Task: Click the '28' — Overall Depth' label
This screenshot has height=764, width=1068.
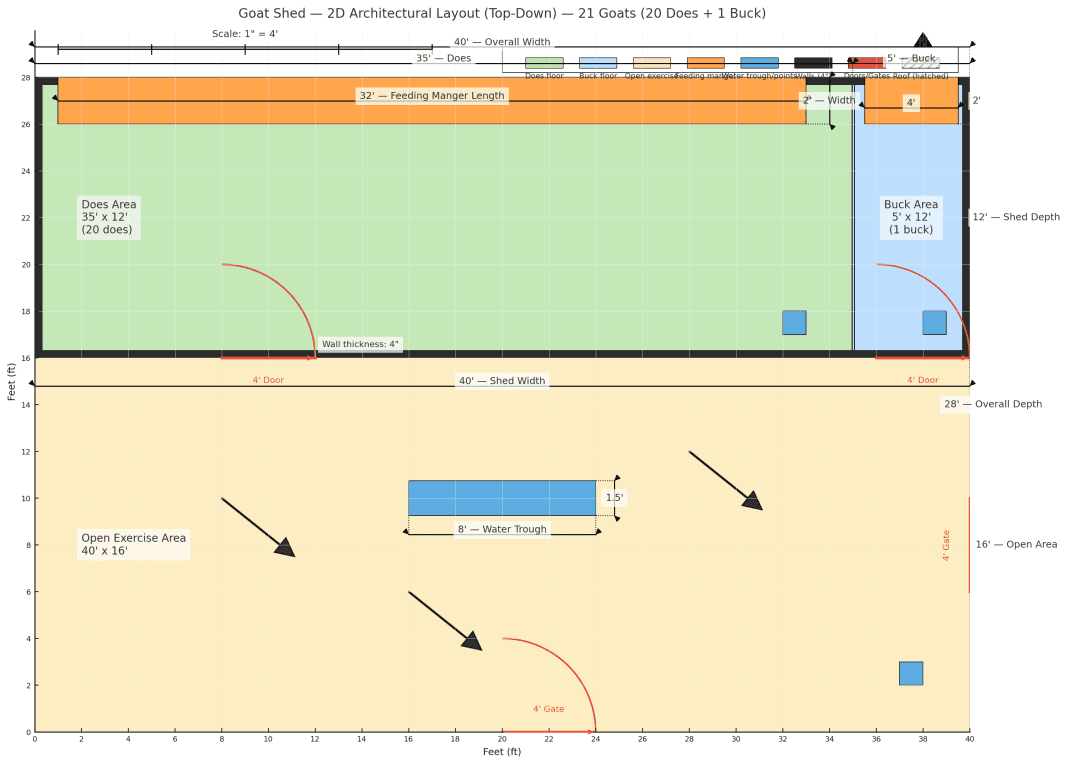Action: 992,404
